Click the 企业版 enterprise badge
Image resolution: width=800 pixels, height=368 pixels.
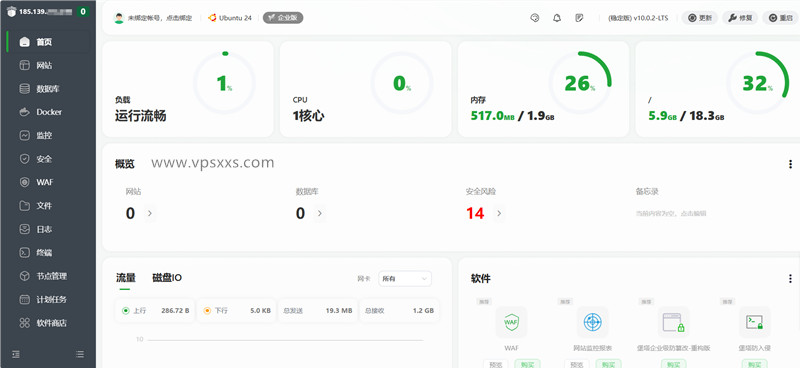283,18
